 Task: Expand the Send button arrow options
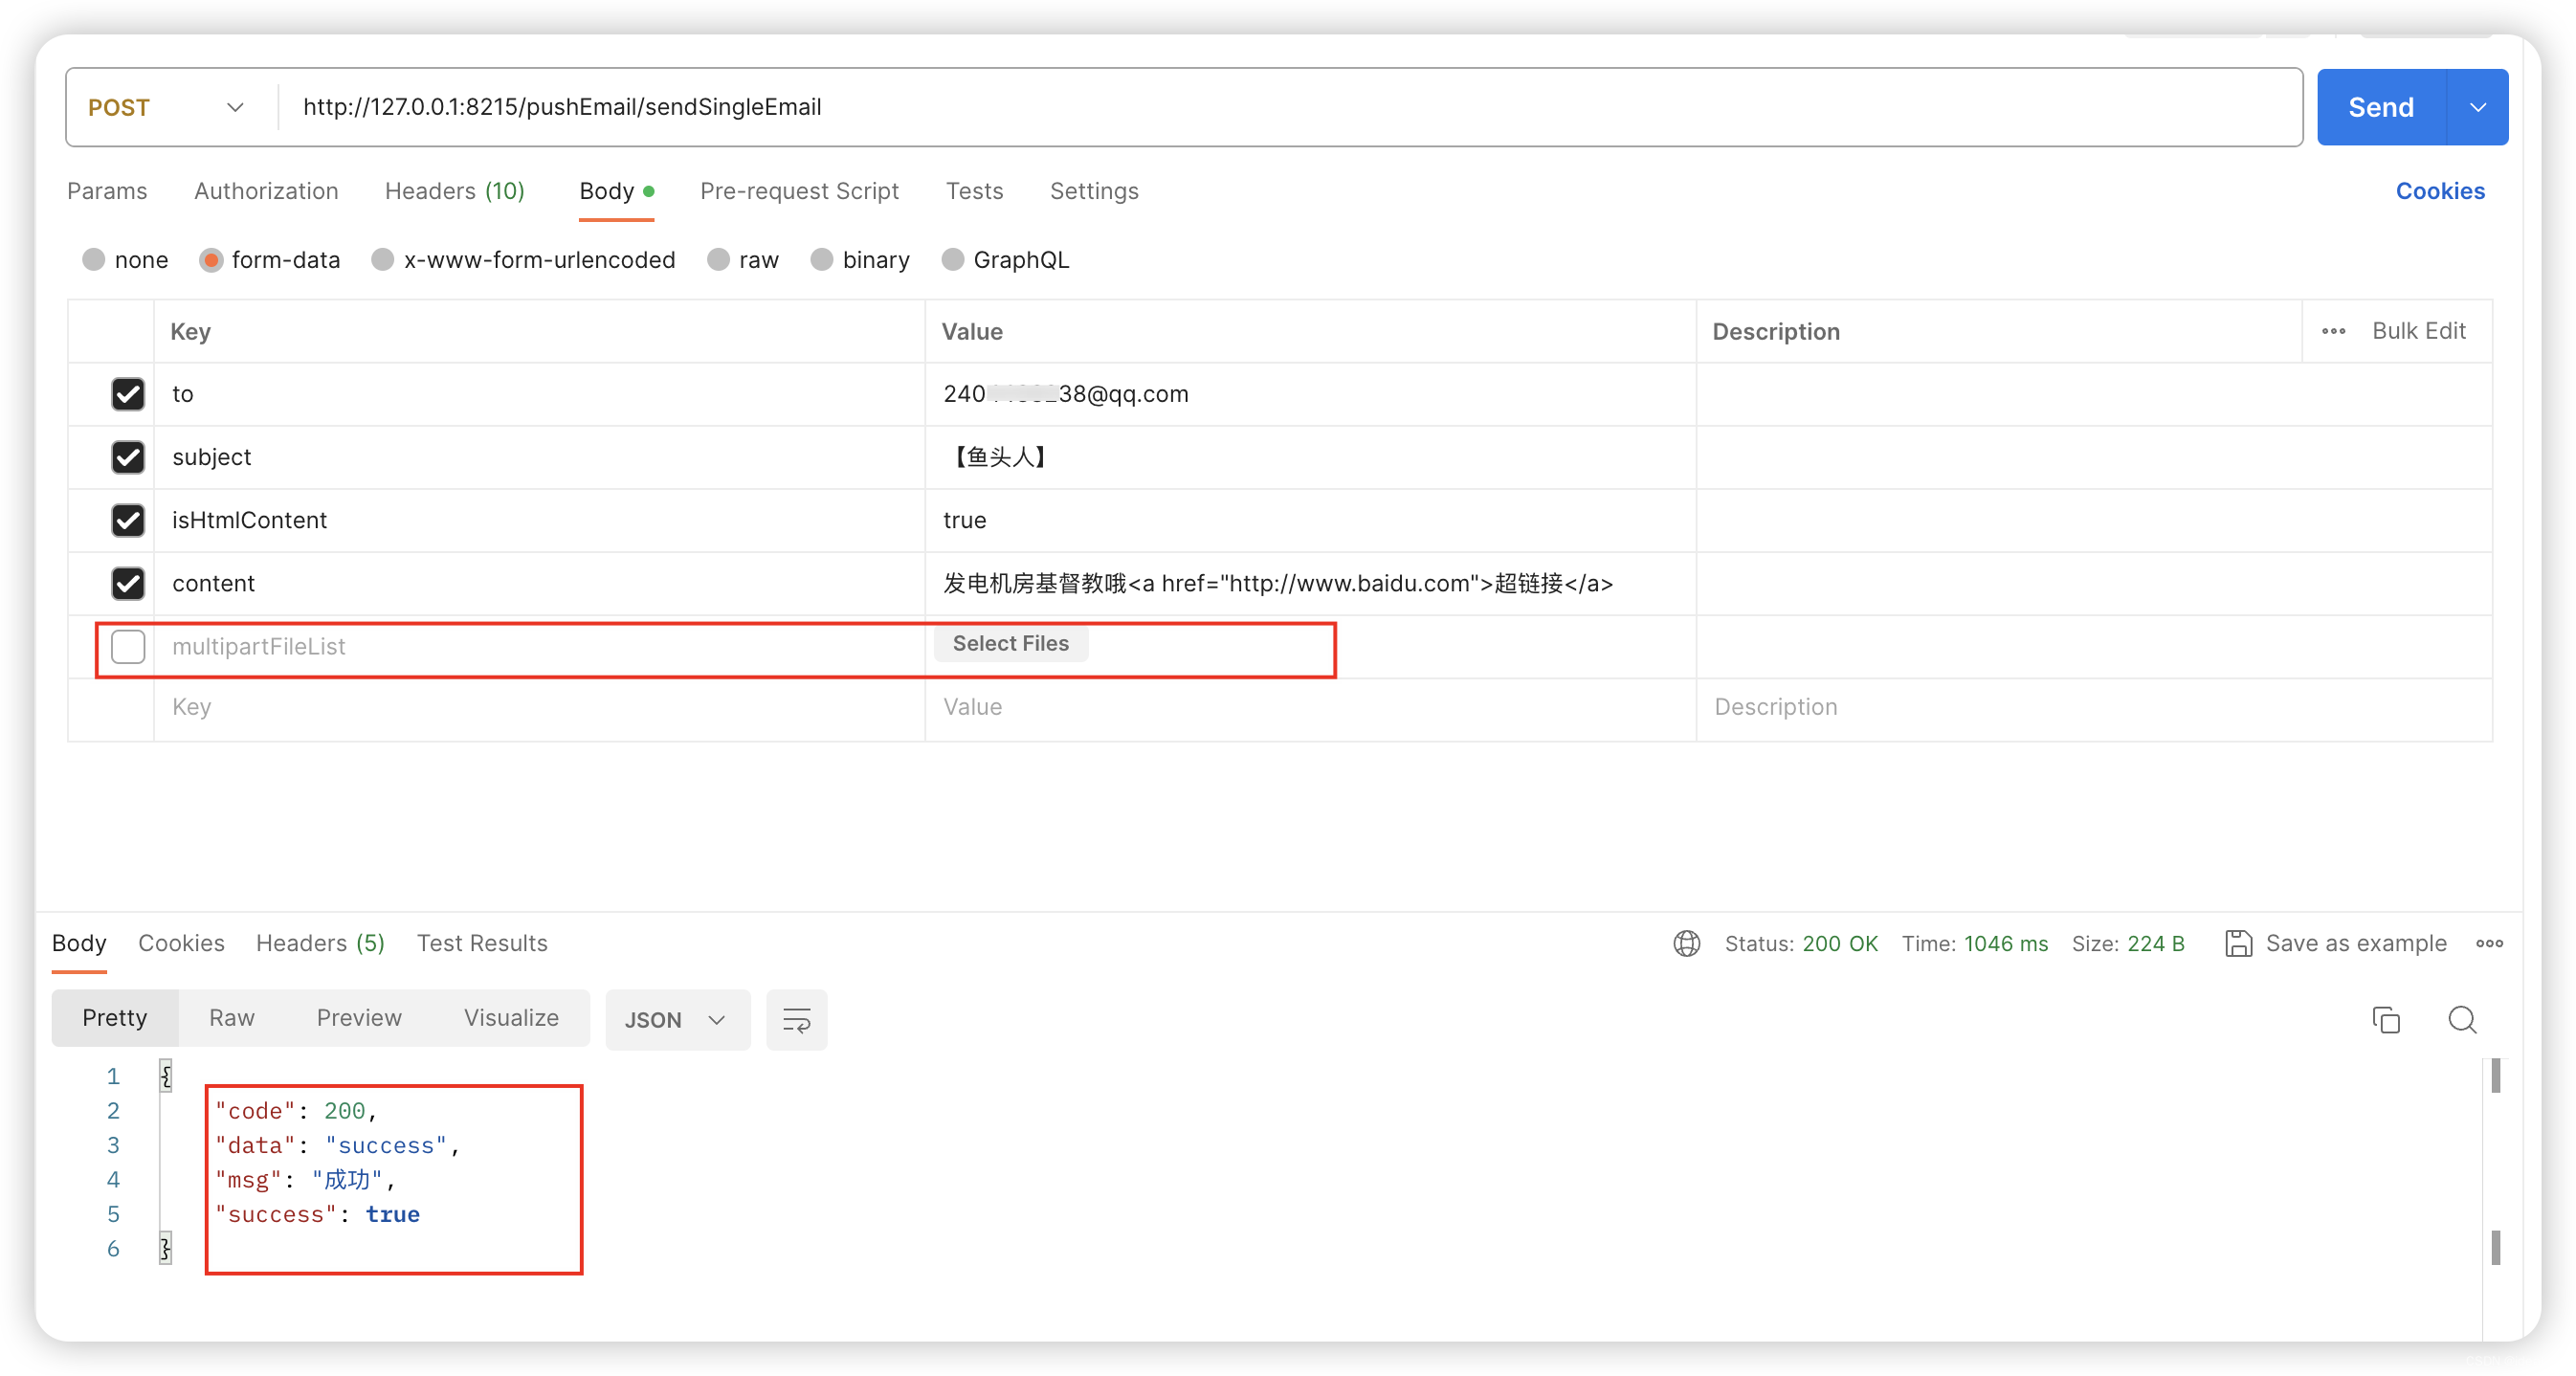point(2477,107)
